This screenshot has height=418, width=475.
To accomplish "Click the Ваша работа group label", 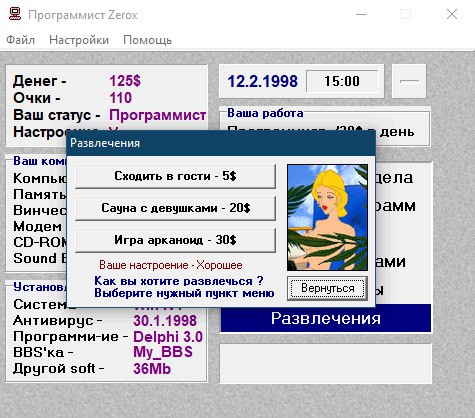I will [265, 113].
